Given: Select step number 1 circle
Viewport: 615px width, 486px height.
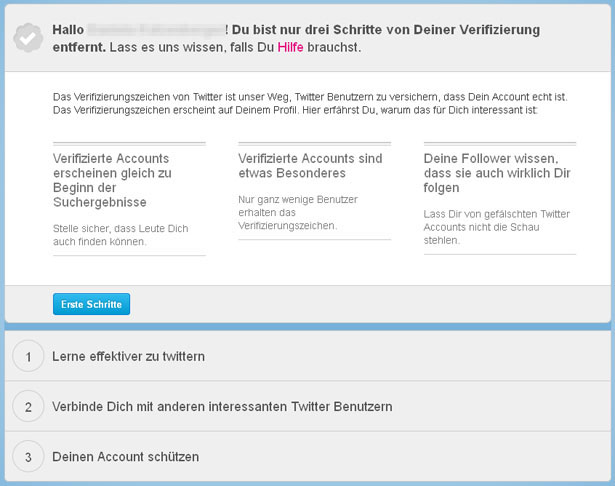Looking at the screenshot, I should pos(28,356).
